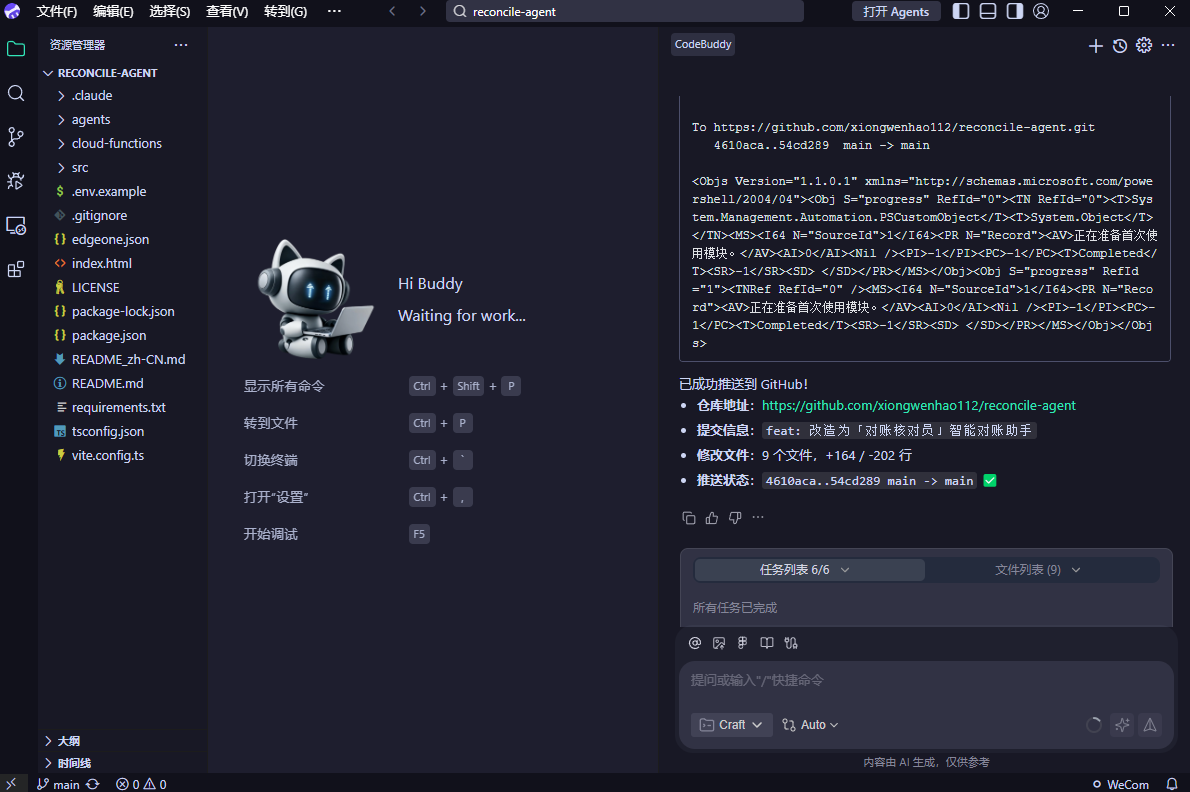Click the settings config icon beside book icon
Image resolution: width=1190 pixels, height=792 pixels.
coord(791,643)
